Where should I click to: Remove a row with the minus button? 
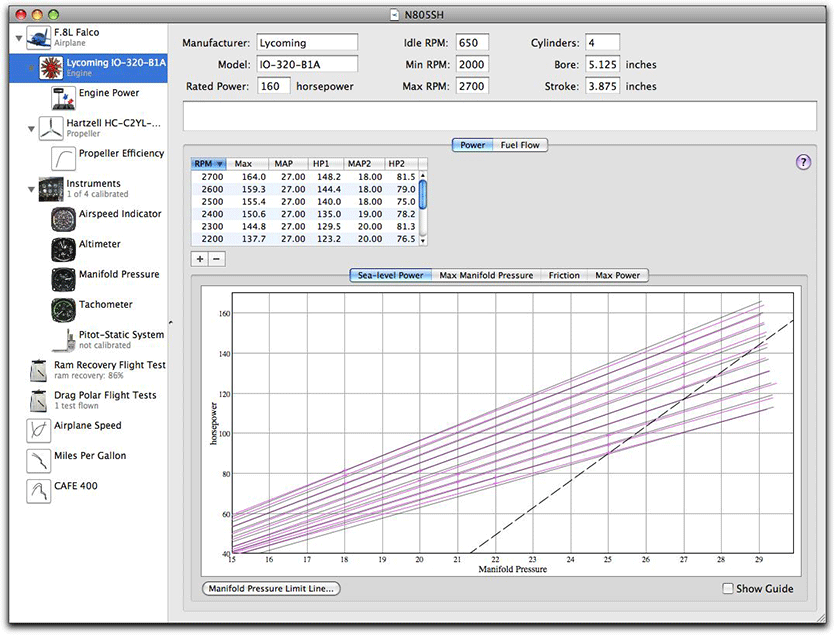217,259
